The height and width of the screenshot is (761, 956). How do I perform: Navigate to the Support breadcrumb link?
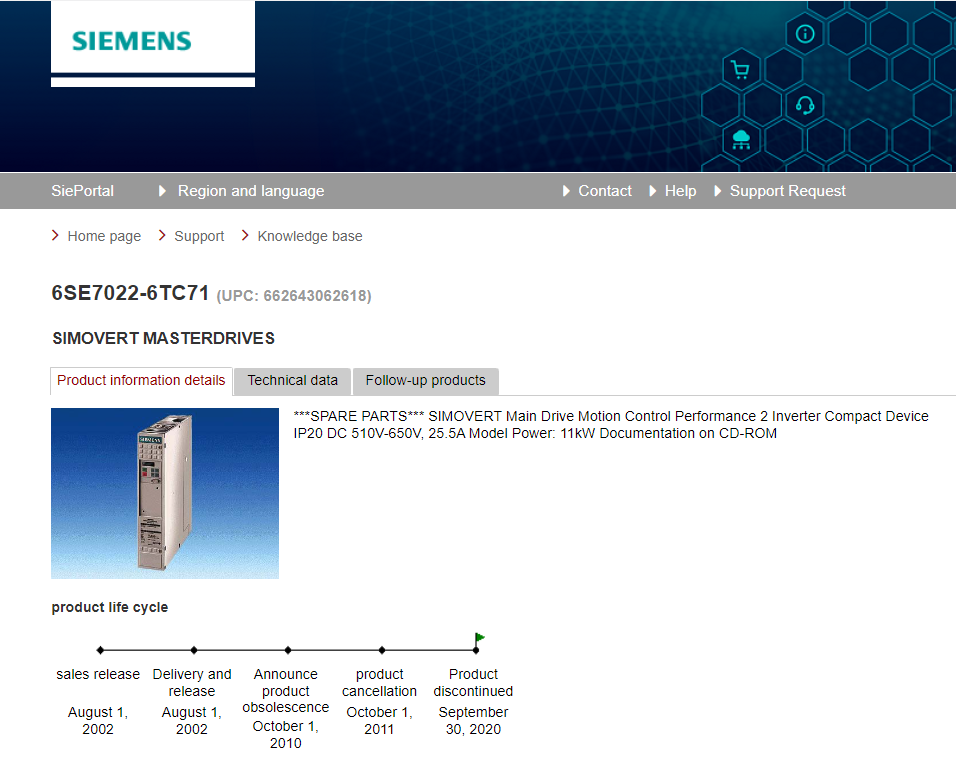199,236
